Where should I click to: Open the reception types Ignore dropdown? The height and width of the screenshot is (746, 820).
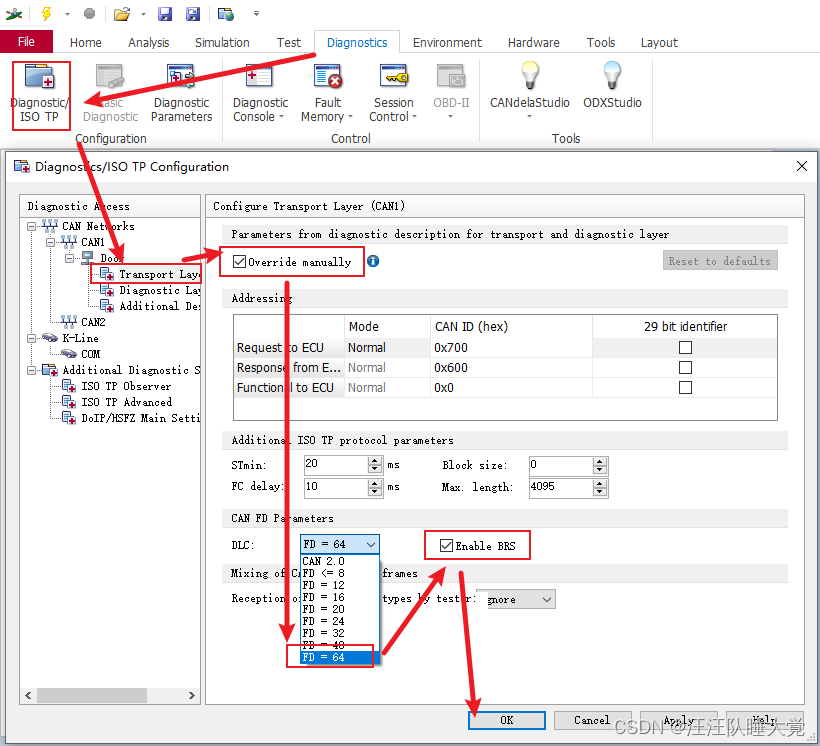click(516, 600)
